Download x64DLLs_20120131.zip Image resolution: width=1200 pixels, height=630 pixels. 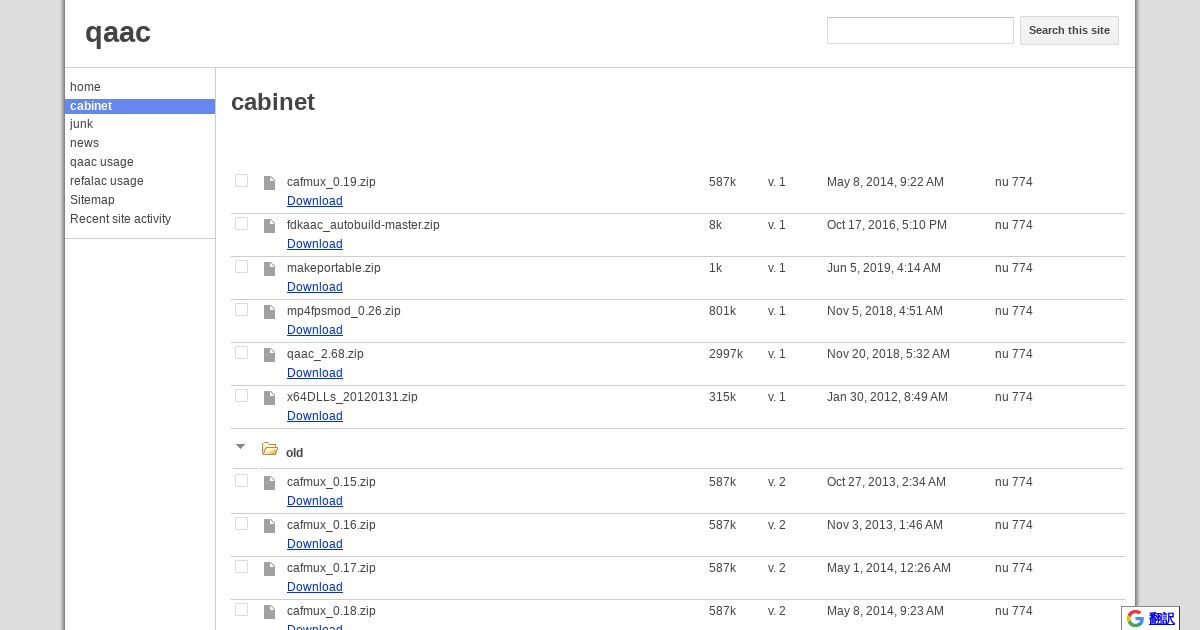tap(315, 416)
